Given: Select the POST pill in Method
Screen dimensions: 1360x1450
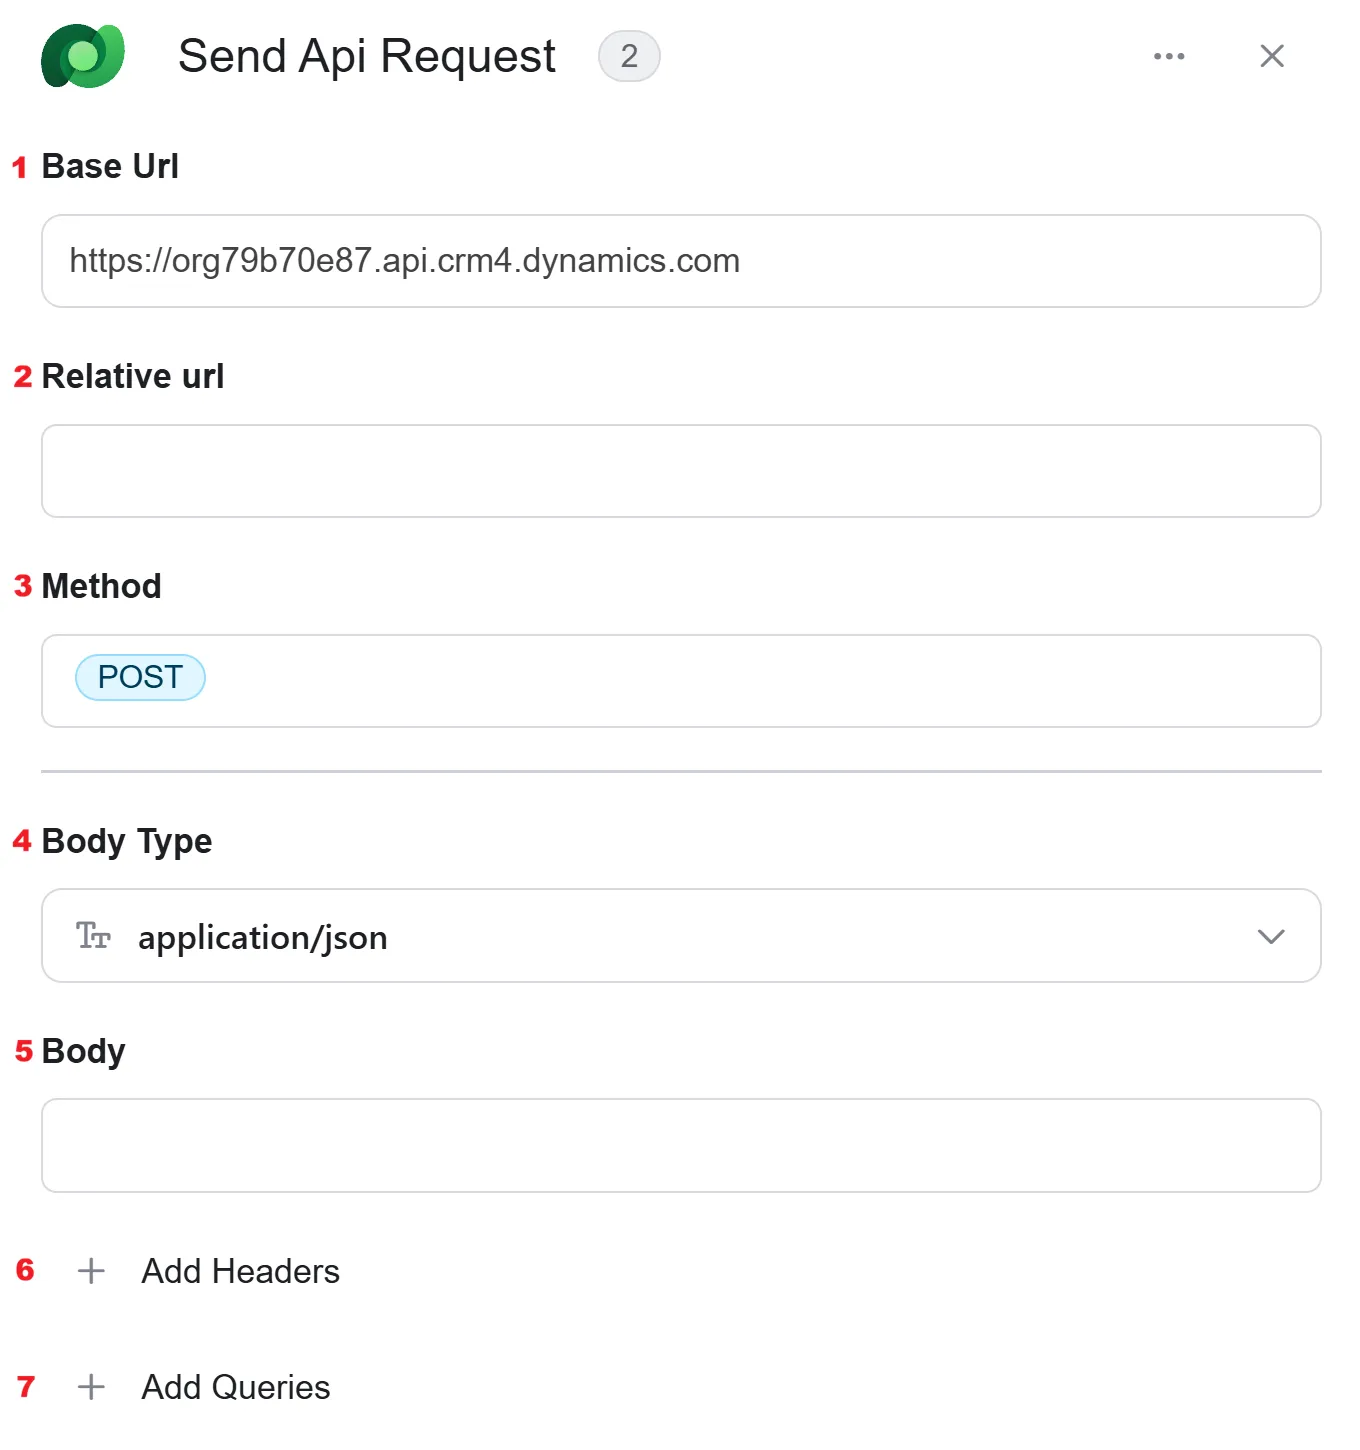Looking at the screenshot, I should click(x=141, y=678).
